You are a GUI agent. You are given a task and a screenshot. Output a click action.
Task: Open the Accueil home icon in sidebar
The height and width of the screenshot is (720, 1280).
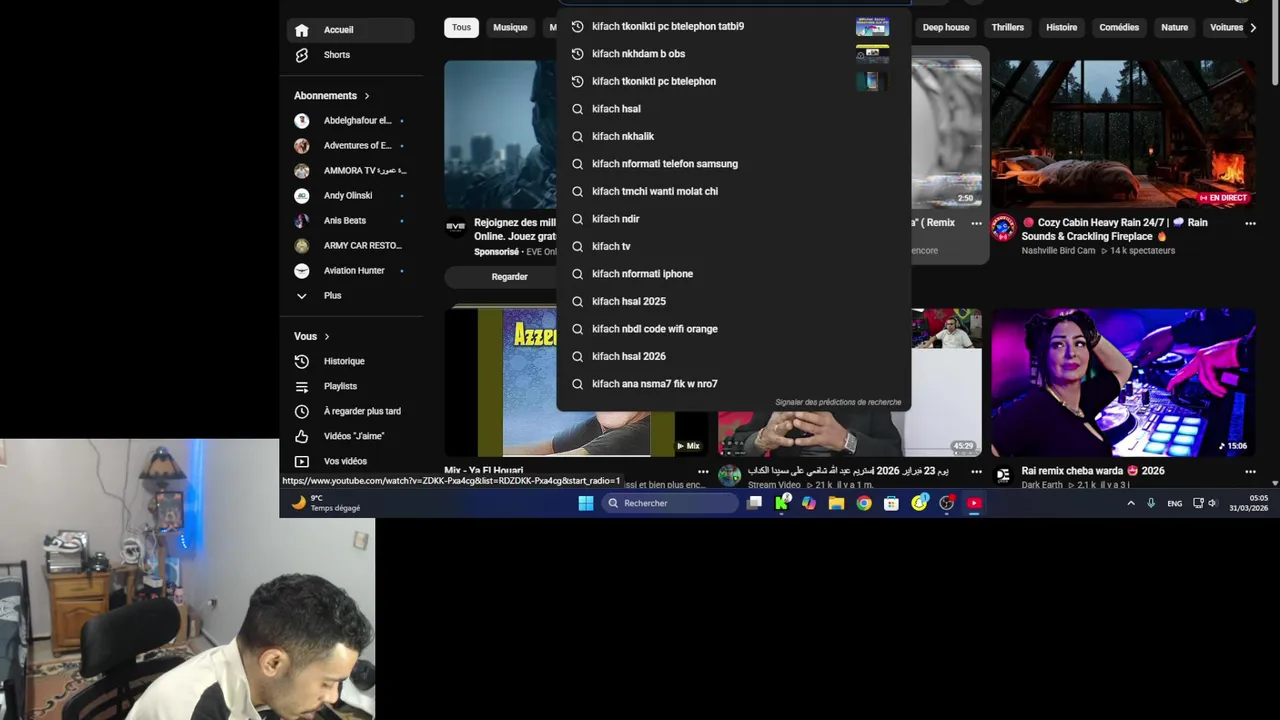(x=302, y=30)
